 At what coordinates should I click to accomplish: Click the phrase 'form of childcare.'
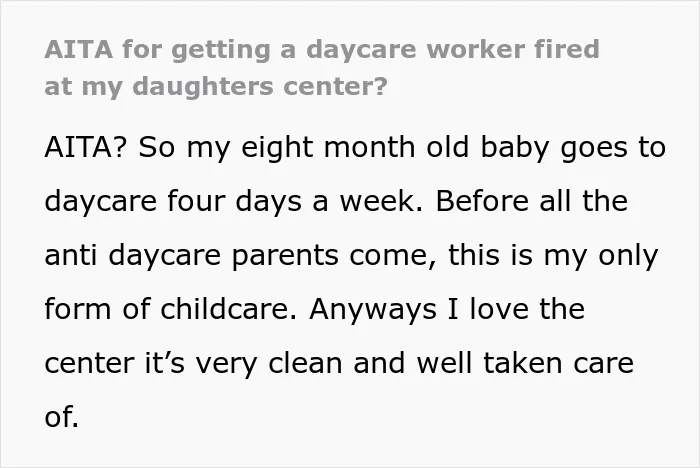[x=171, y=309]
